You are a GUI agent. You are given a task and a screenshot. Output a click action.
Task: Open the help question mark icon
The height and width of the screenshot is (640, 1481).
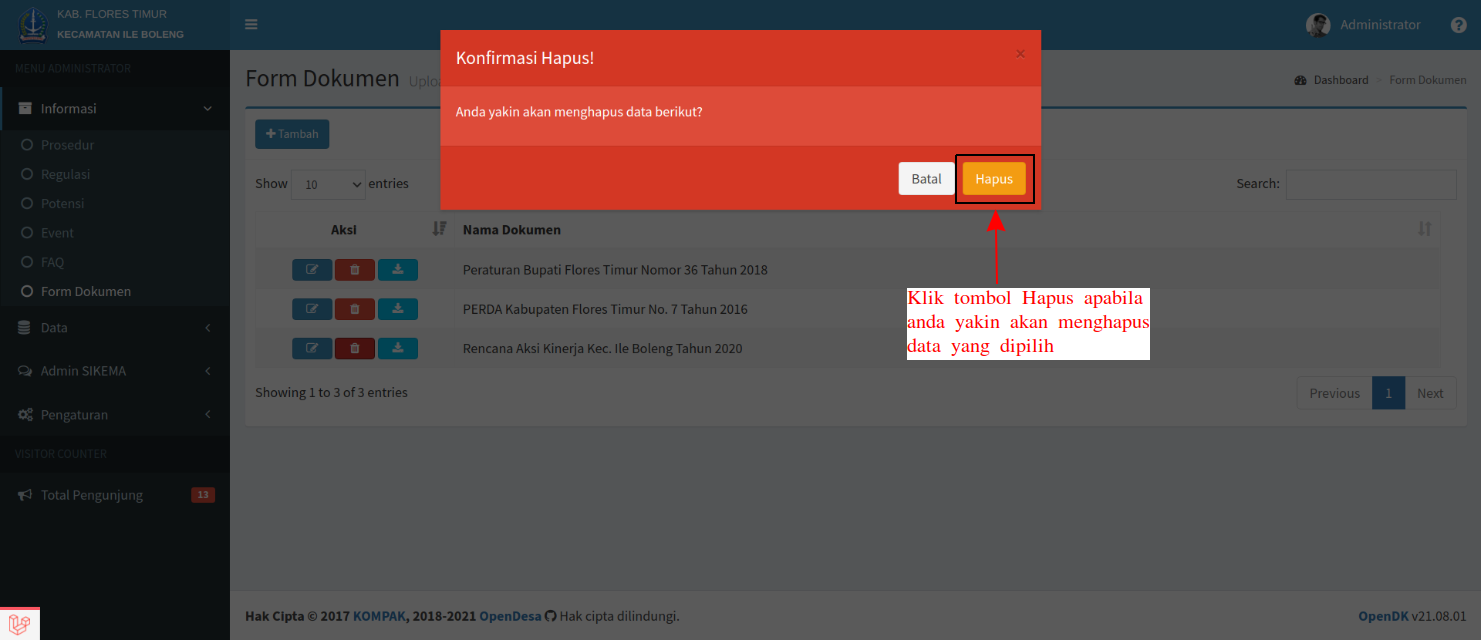pyautogui.click(x=1458, y=25)
